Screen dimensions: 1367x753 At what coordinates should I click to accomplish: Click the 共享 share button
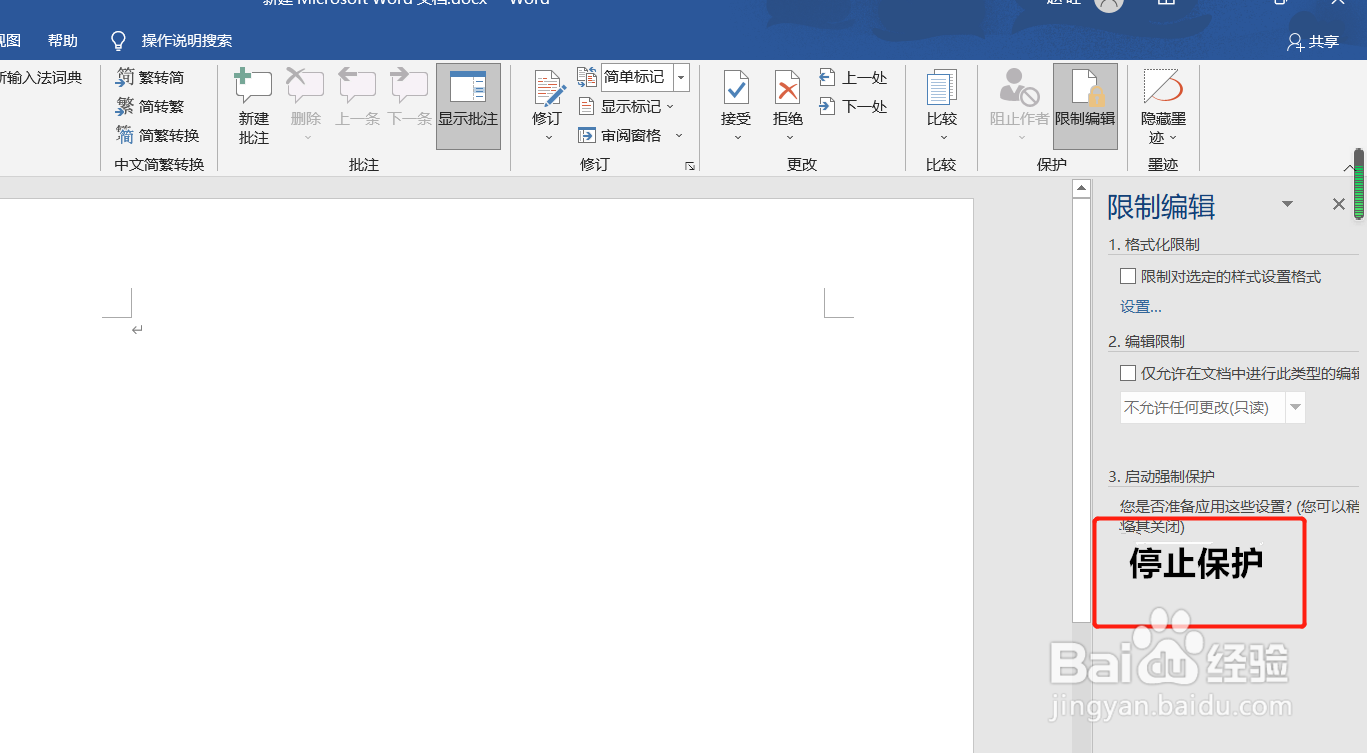coord(1312,41)
